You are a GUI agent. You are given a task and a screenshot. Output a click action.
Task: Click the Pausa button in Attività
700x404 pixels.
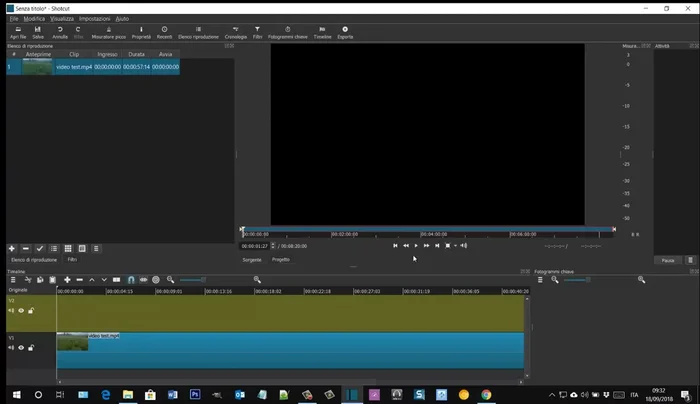(x=668, y=260)
